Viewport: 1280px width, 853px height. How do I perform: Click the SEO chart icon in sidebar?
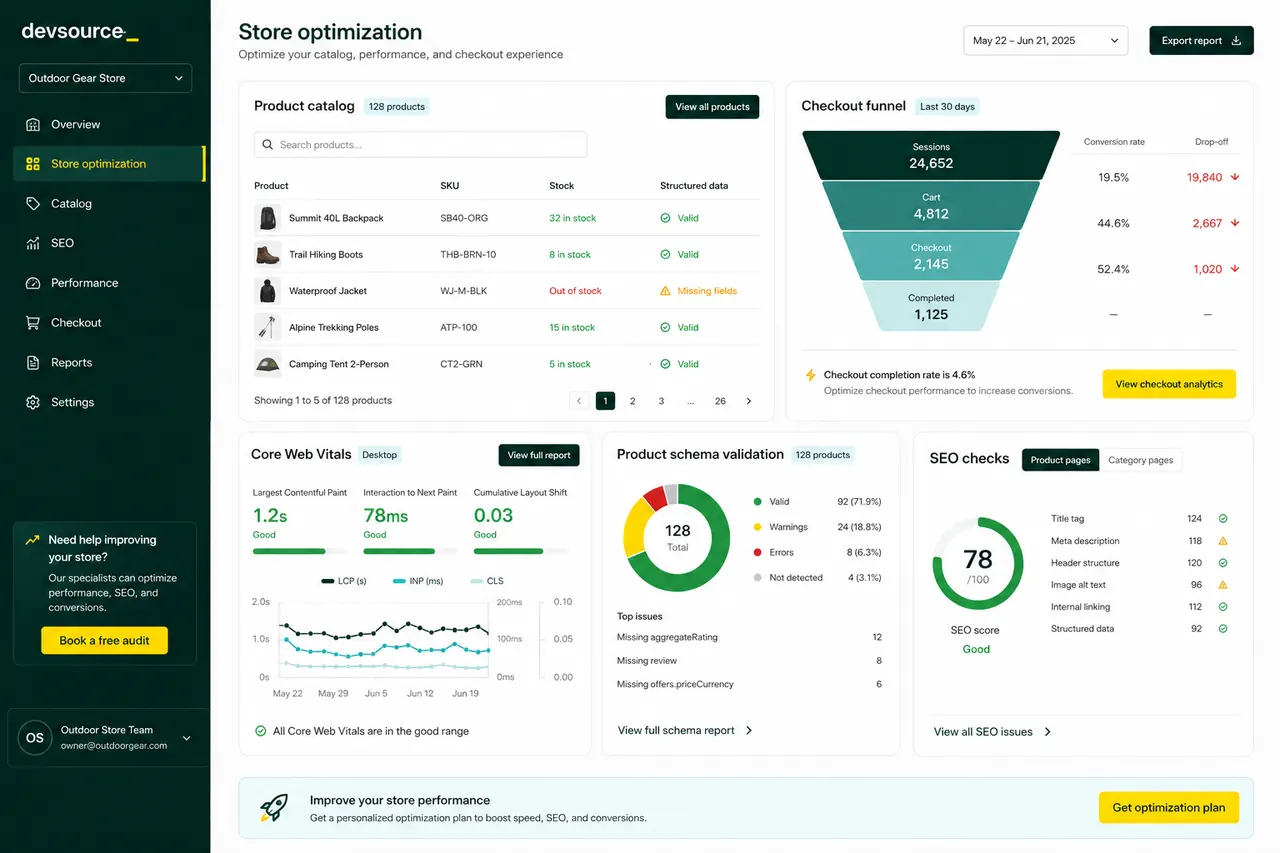click(32, 243)
